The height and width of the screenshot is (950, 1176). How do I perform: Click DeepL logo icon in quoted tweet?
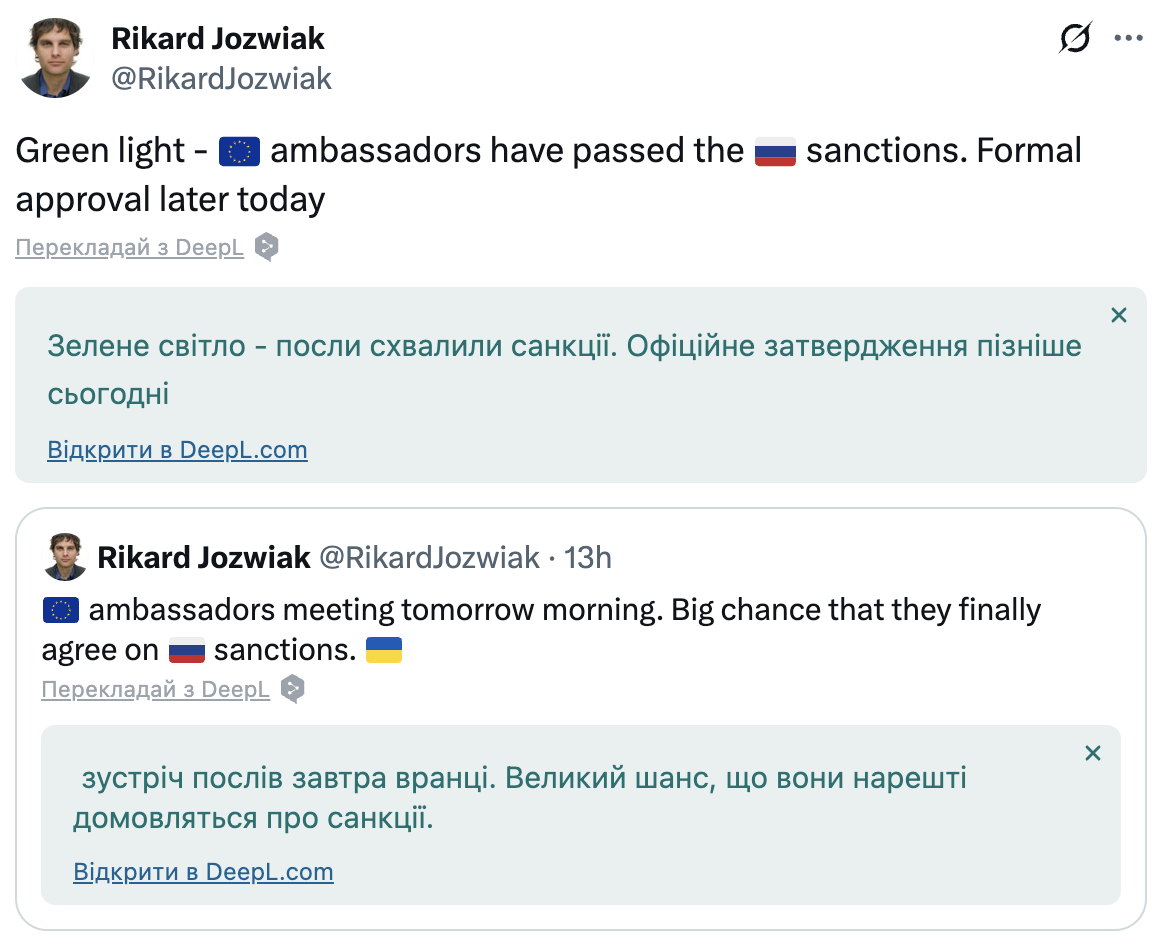(292, 688)
